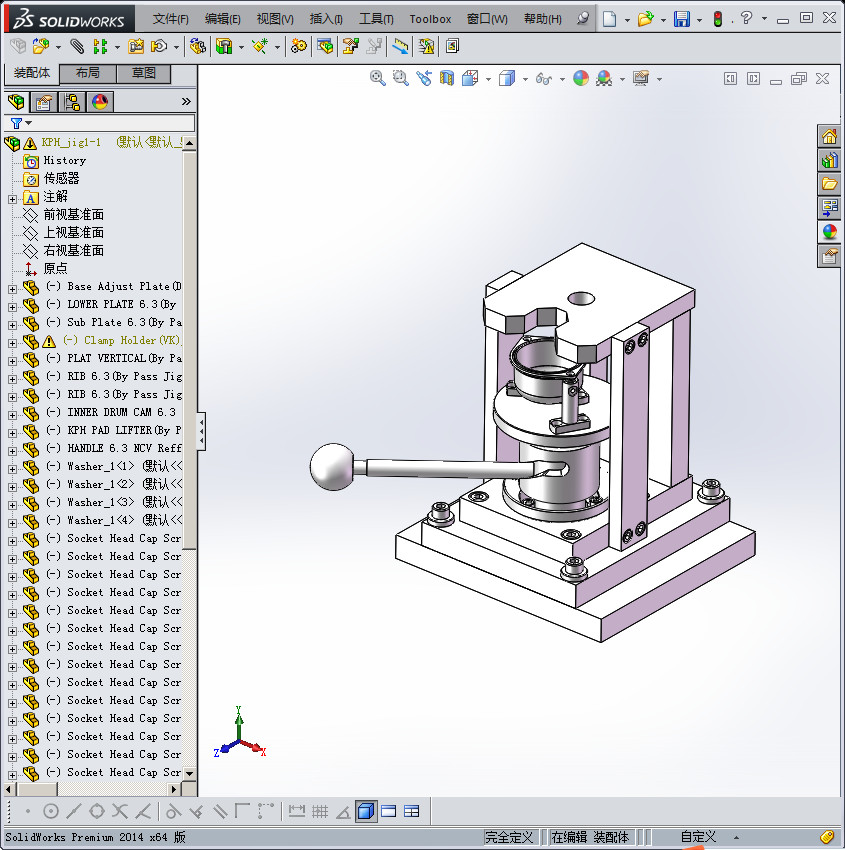Open the Hide/Show Items dropdown arrow
Viewport: 845px width, 850px height.
coord(562,80)
